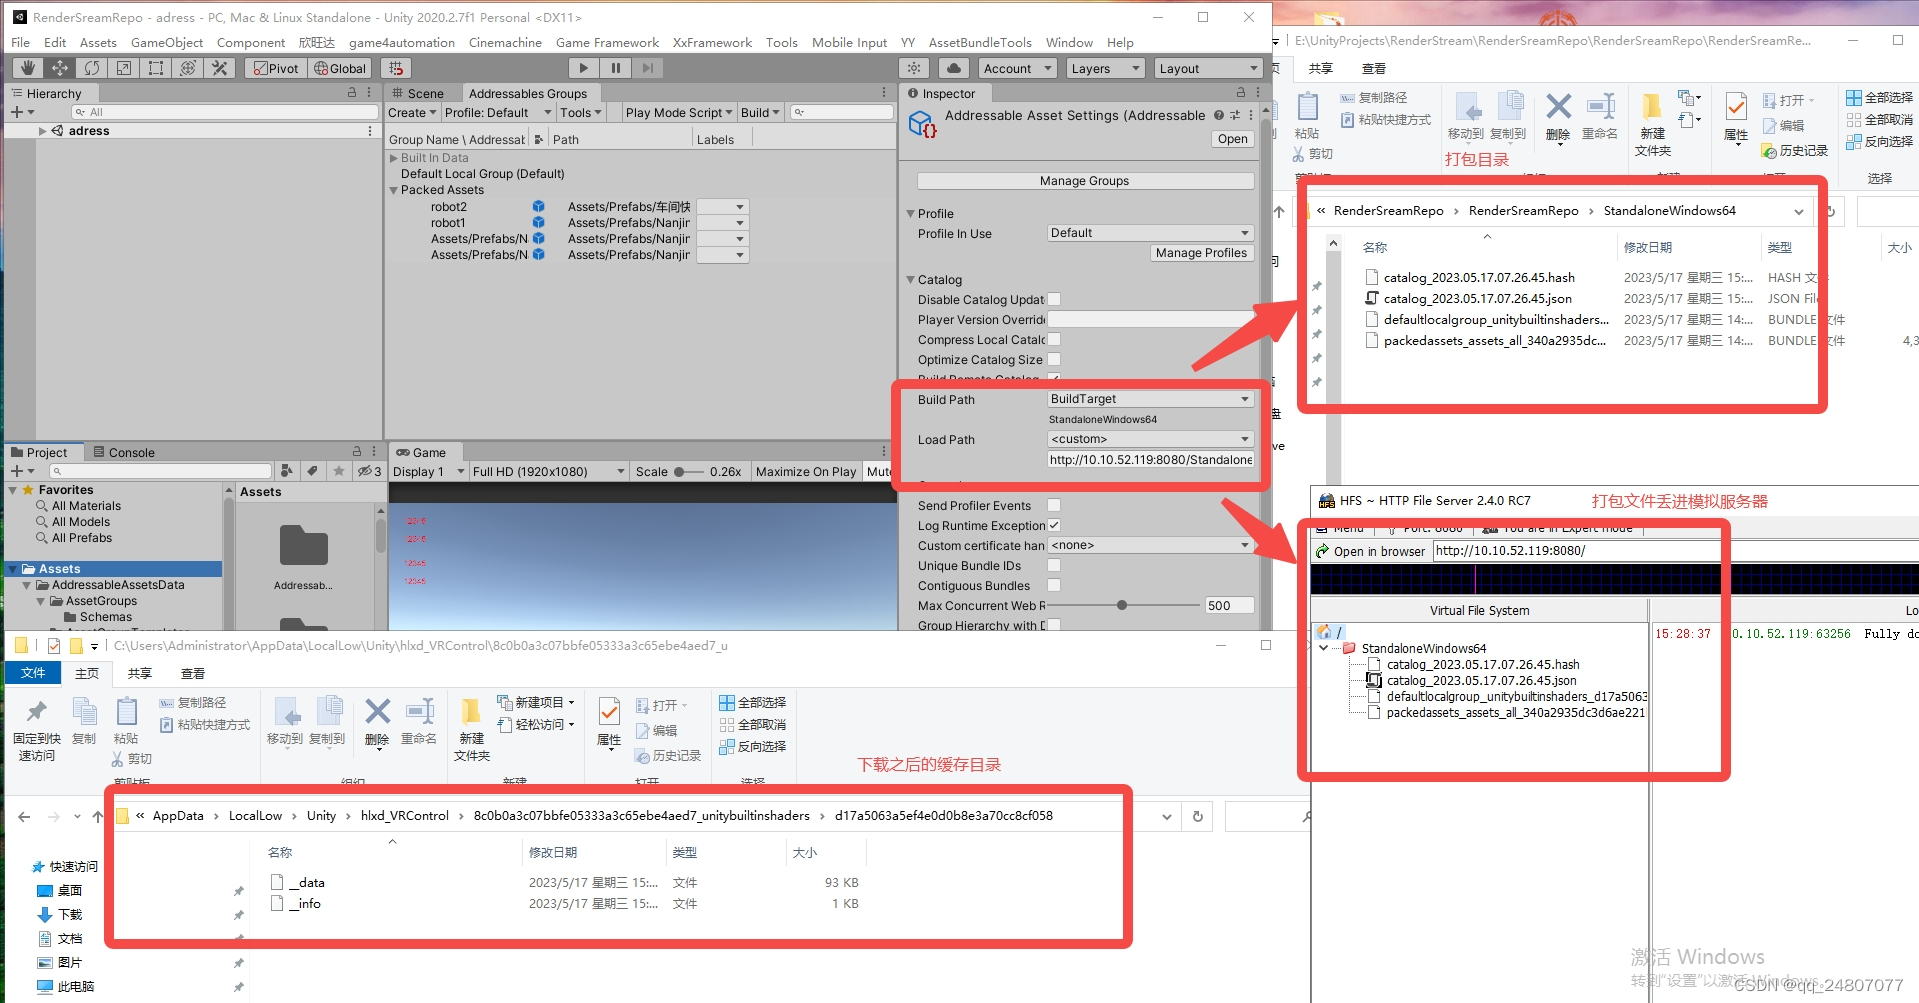The height and width of the screenshot is (1003, 1919).
Task: Click the Manage Groups button
Action: [x=1083, y=180]
